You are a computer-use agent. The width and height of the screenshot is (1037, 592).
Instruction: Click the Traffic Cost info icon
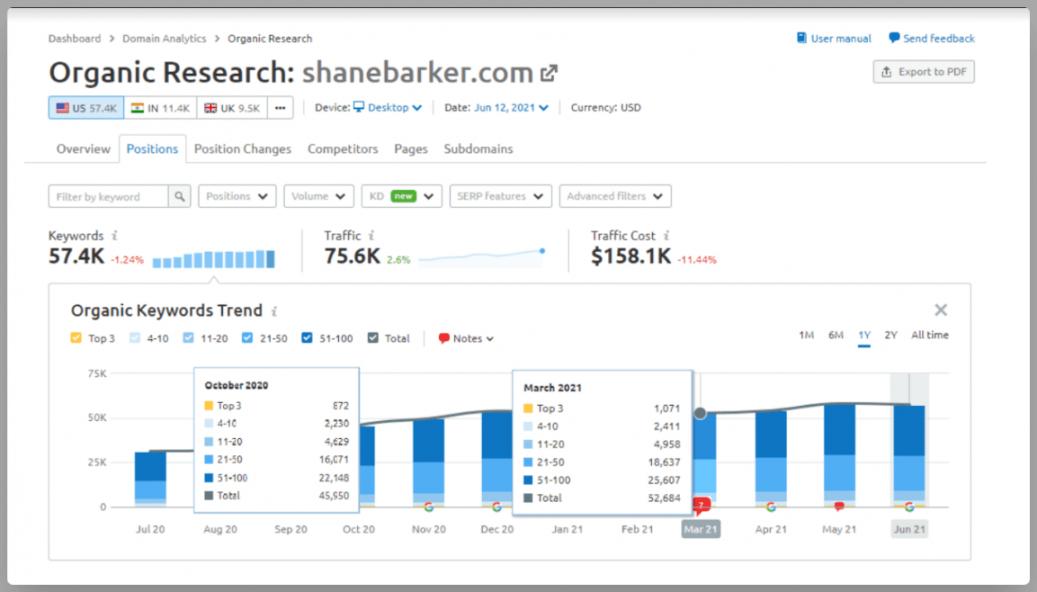coord(667,235)
